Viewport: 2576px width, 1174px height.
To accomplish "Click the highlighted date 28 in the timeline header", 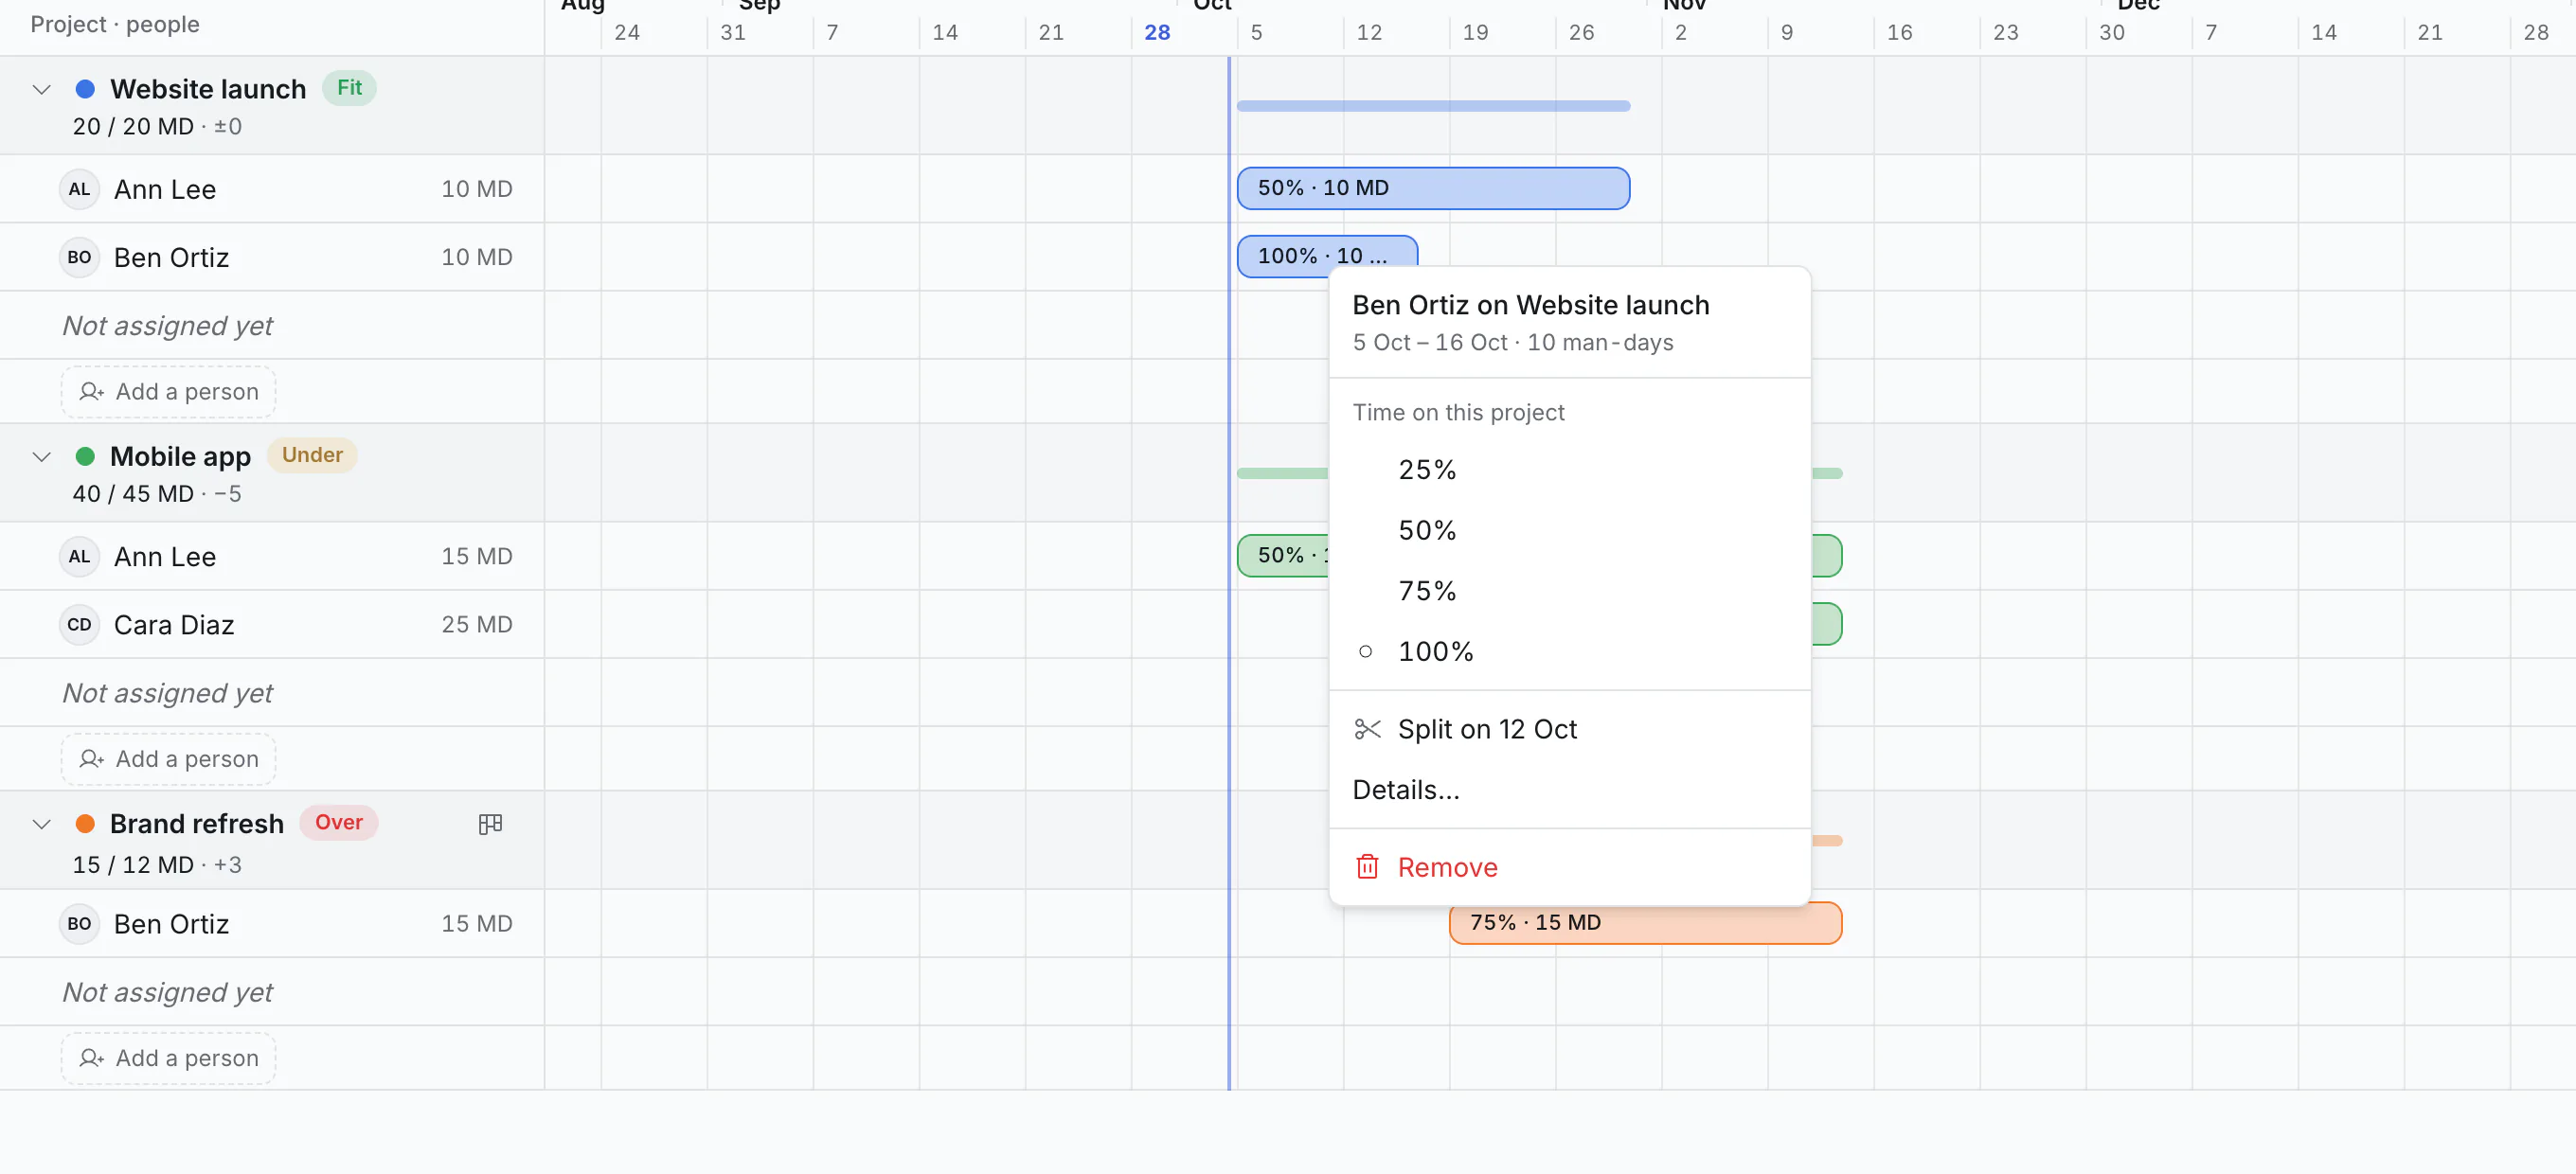I will 1157,33.
